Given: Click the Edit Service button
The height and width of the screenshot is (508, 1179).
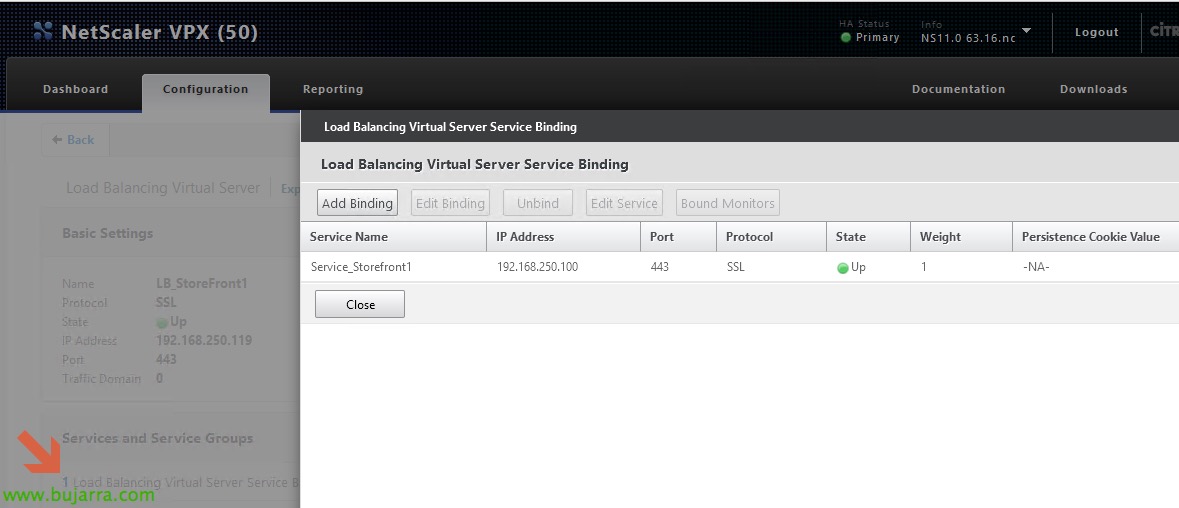Looking at the screenshot, I should click(624, 203).
